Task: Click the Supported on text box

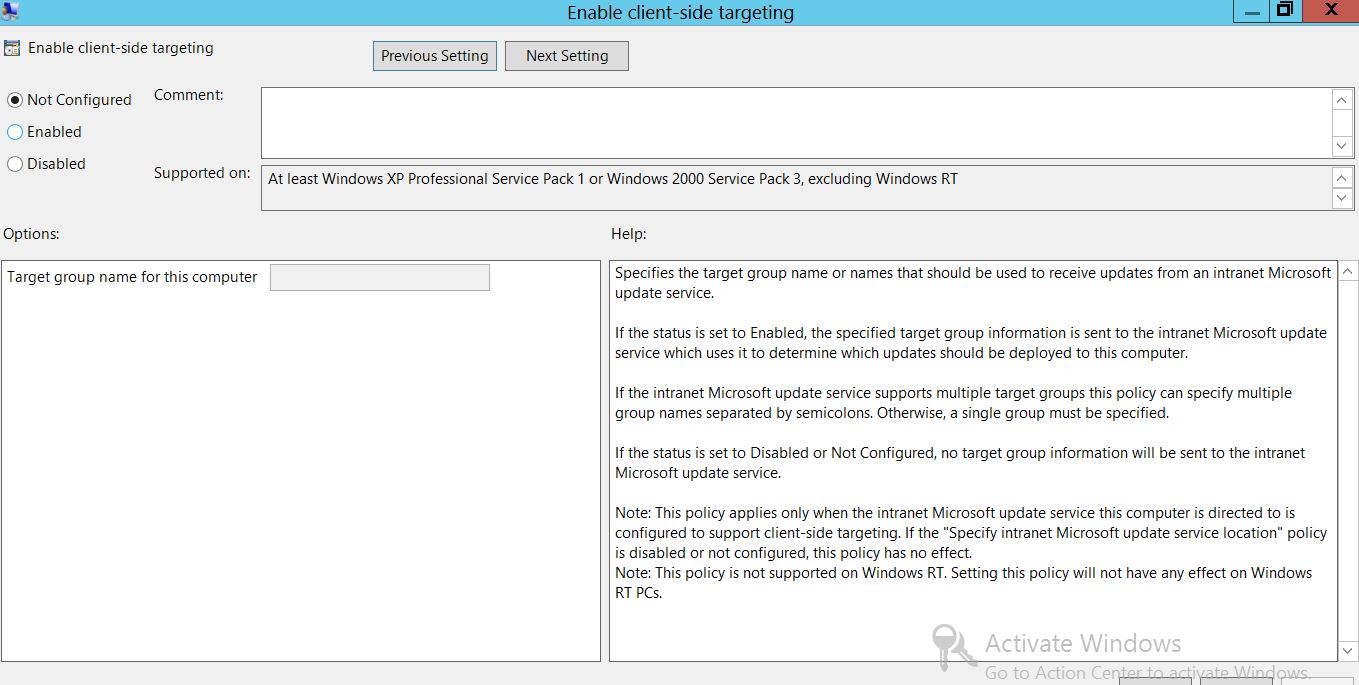Action: point(796,188)
